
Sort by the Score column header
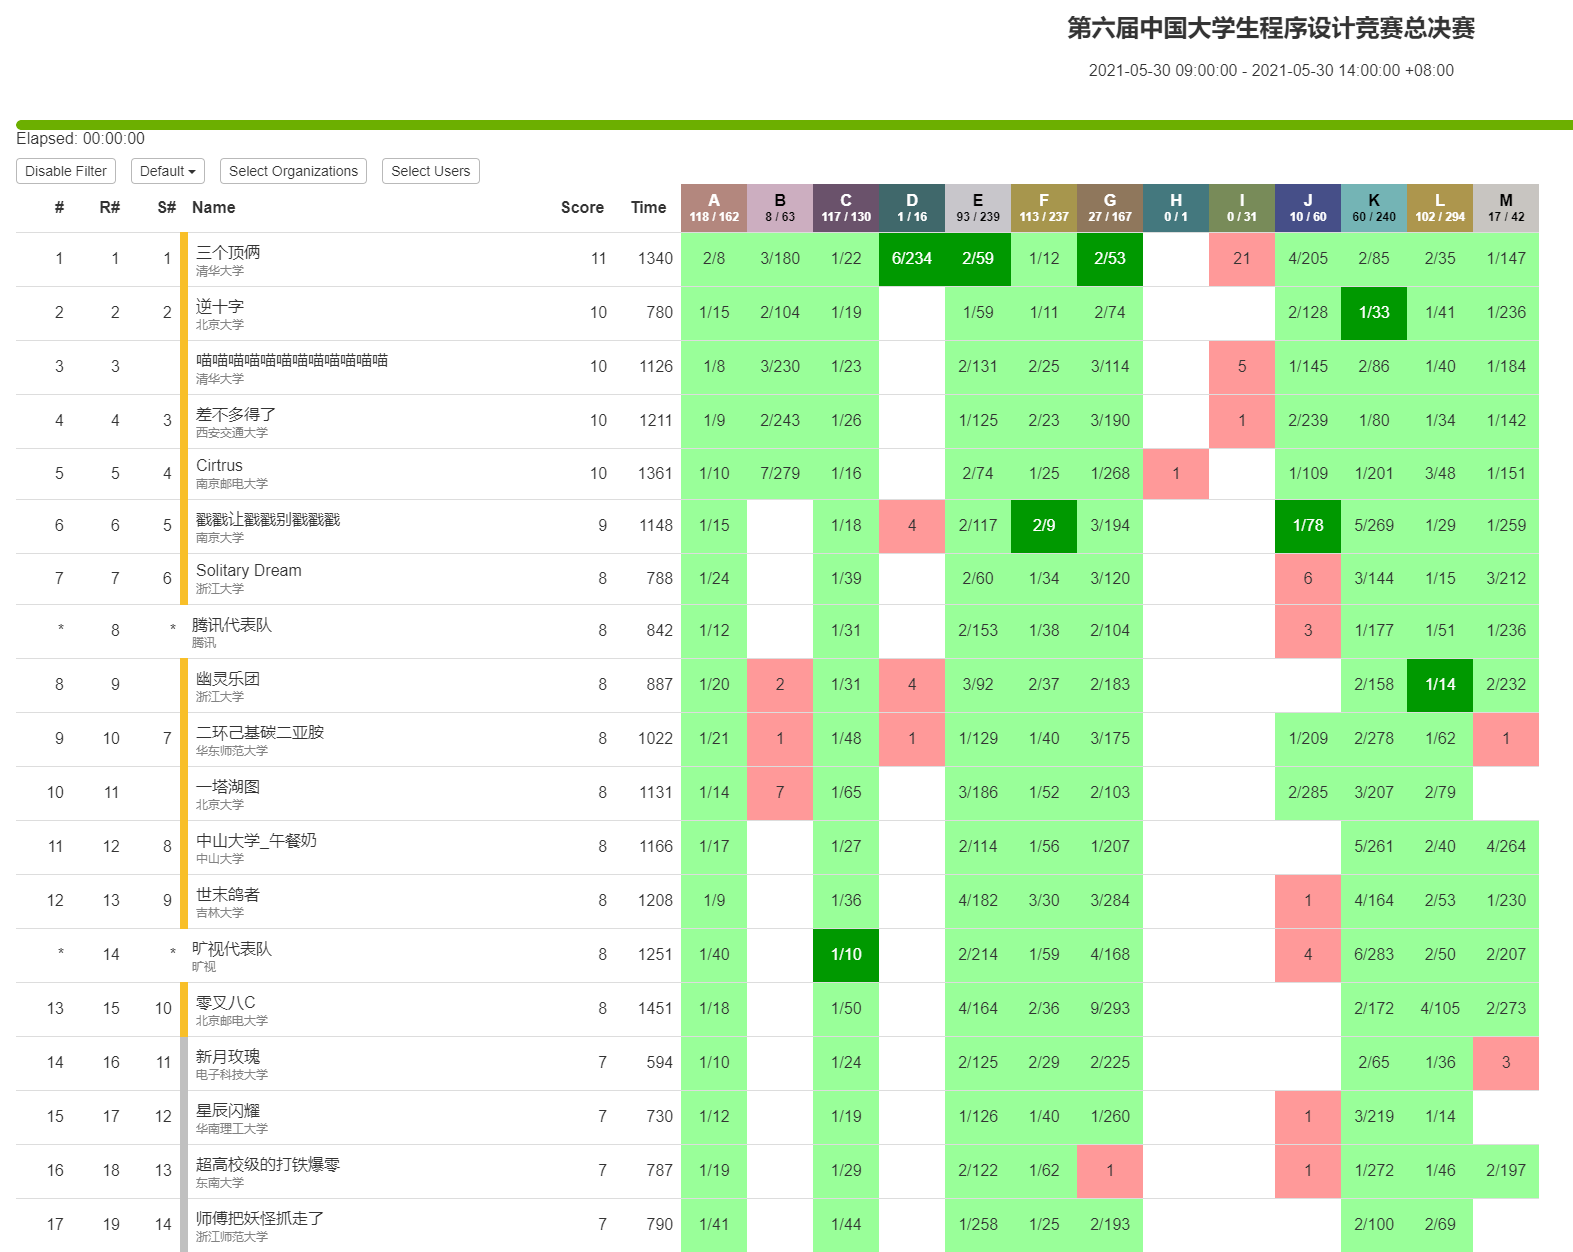[582, 207]
